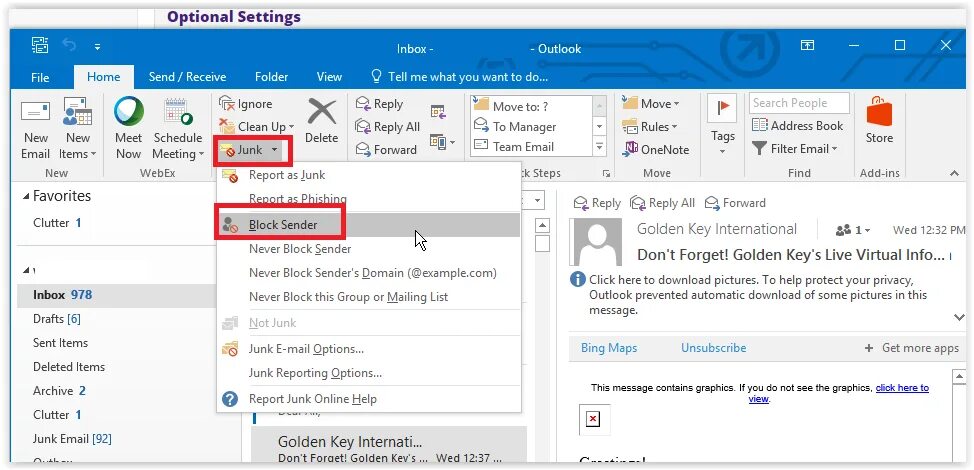Viewport: 974px width, 470px height.
Task: Open the Store add-ins
Action: pyautogui.click(x=879, y=122)
